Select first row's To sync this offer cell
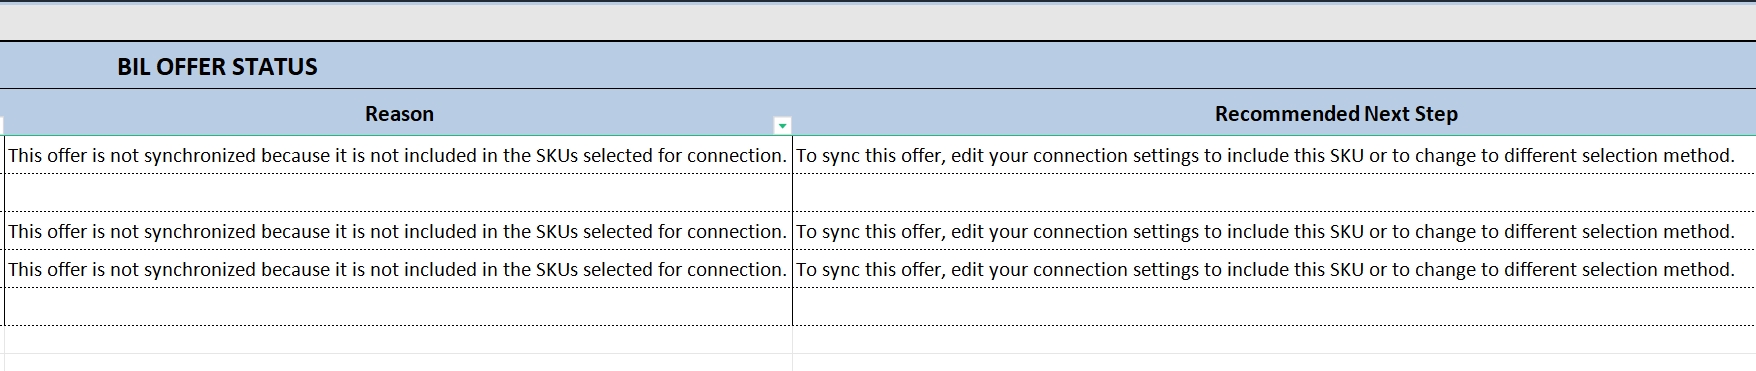 pyautogui.click(x=1274, y=155)
